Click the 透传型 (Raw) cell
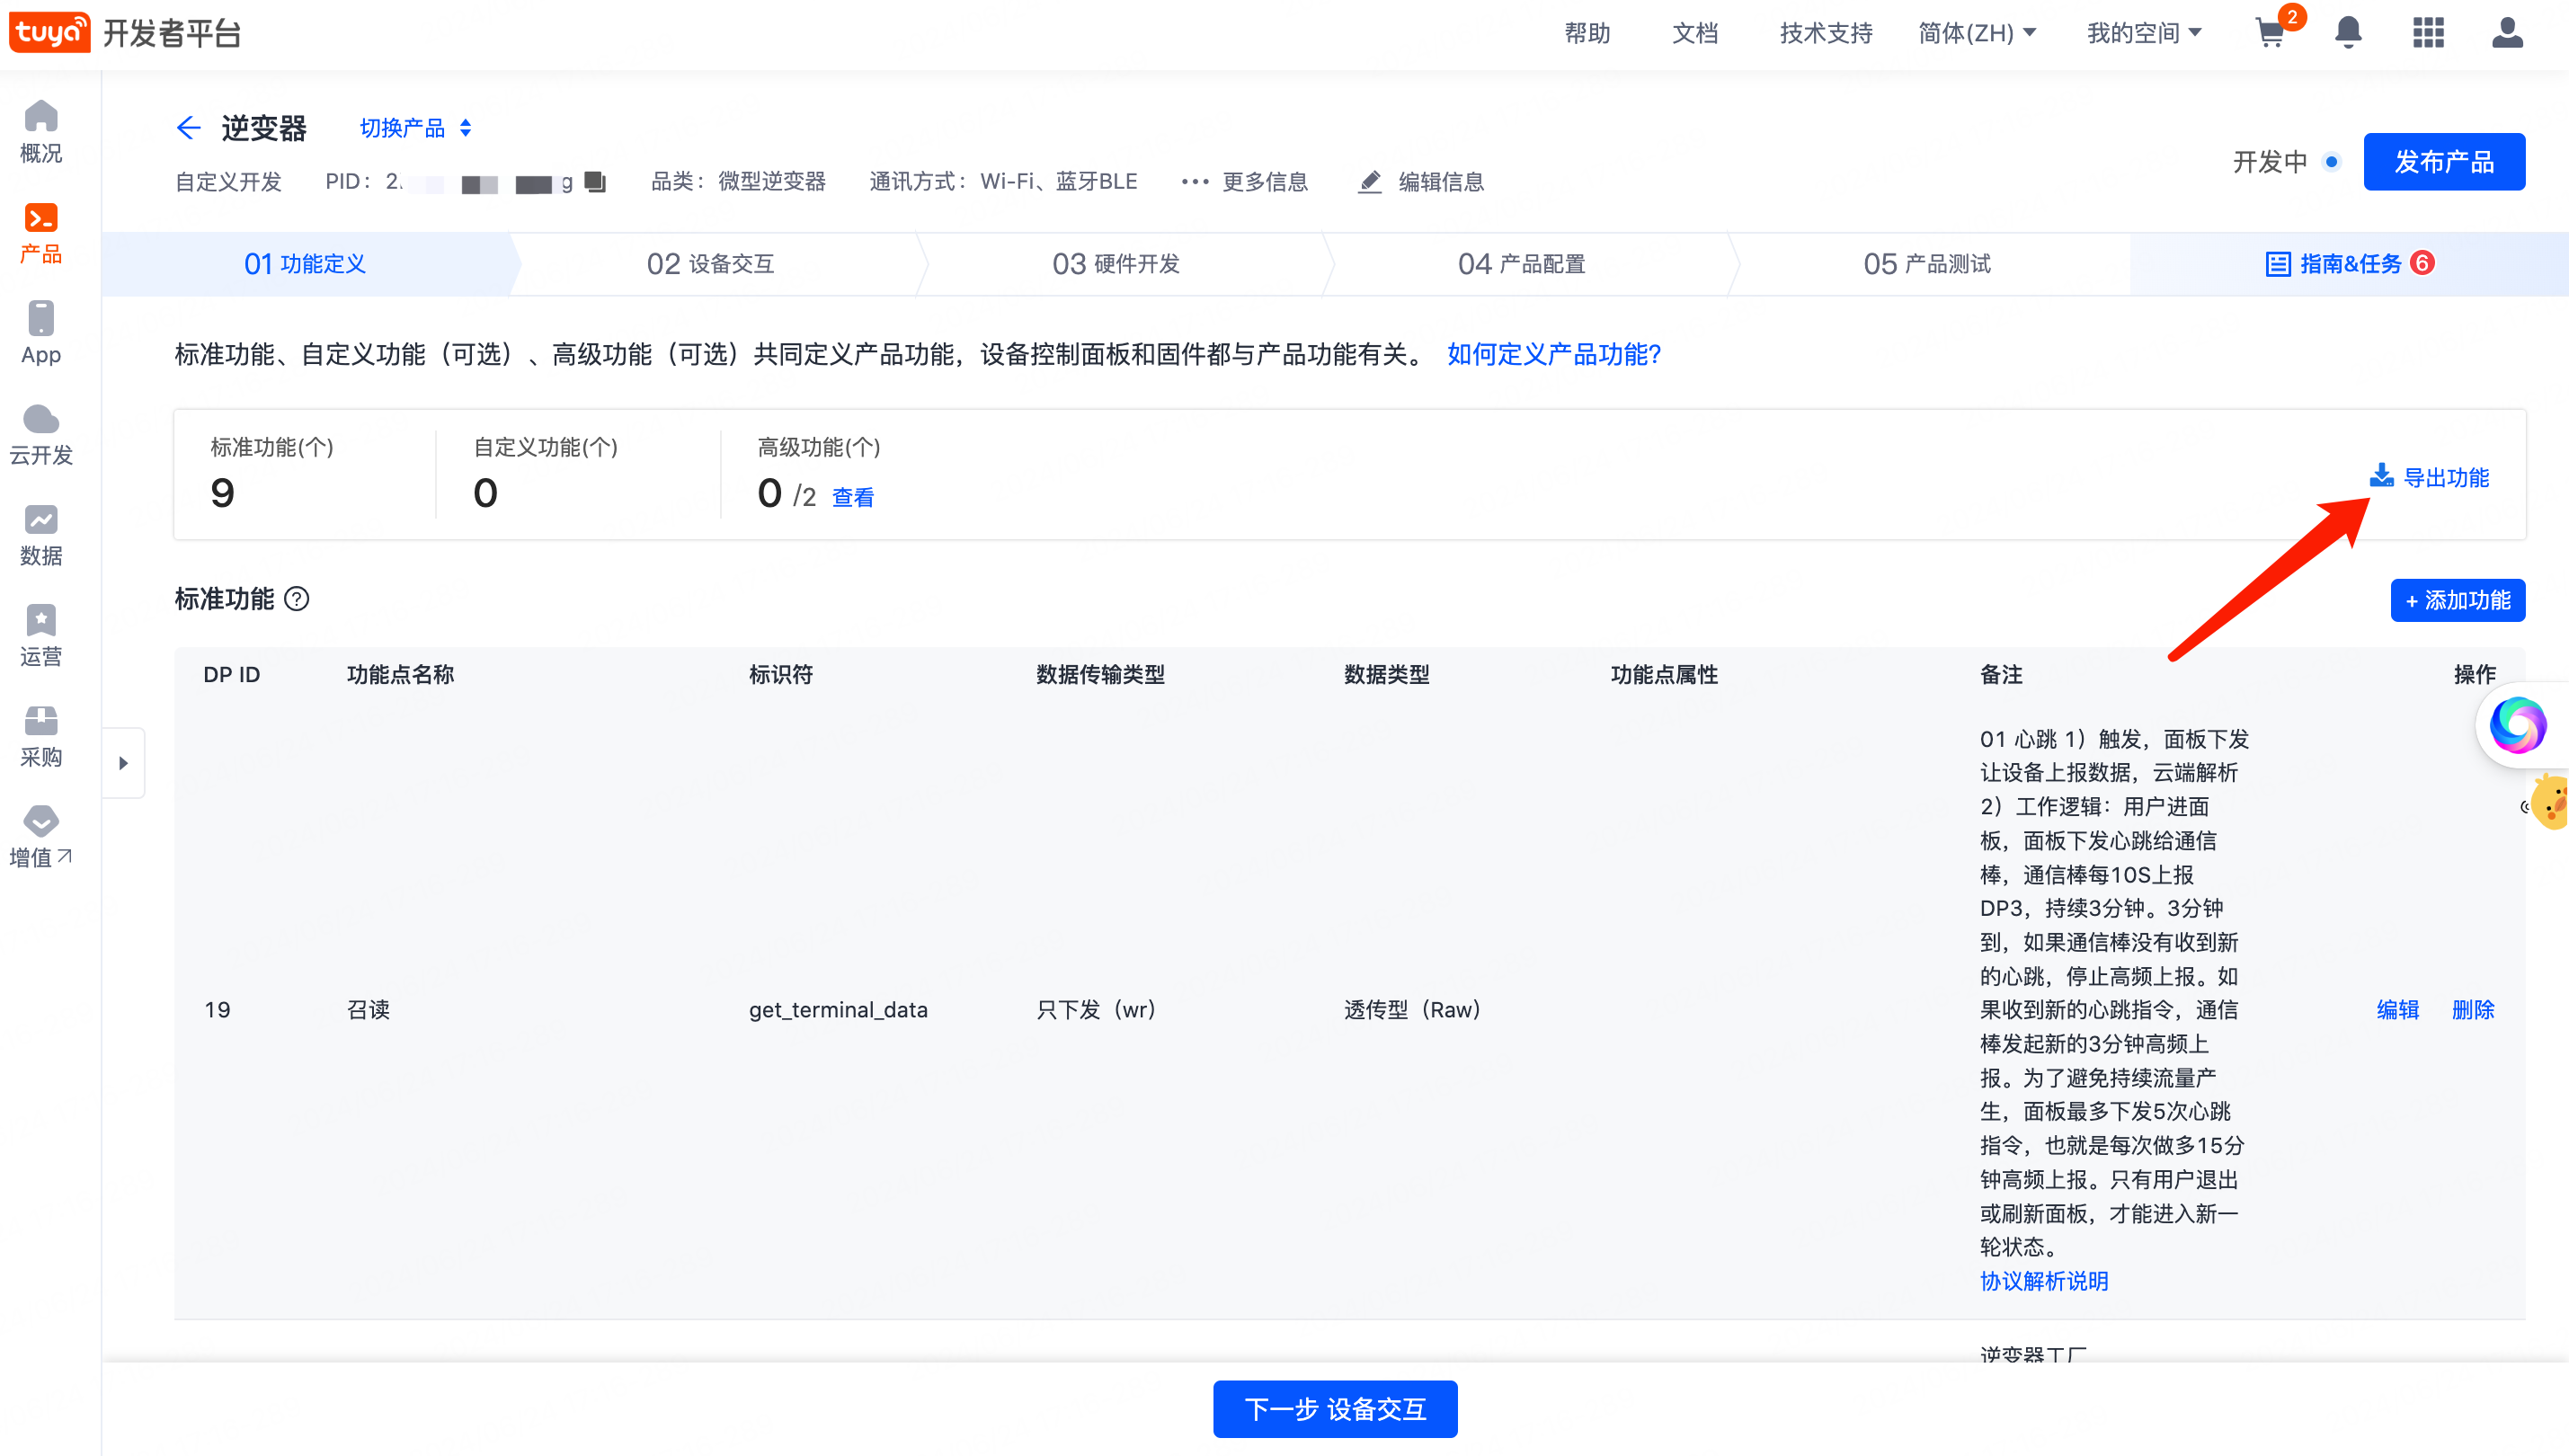This screenshot has height=1456, width=2569. [1412, 1010]
